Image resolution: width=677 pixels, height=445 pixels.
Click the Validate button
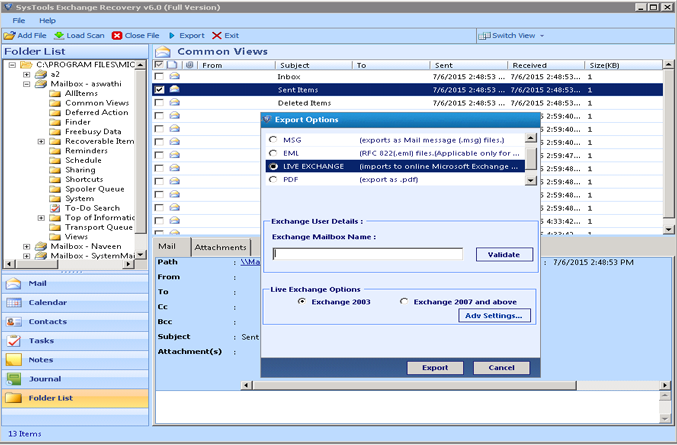[504, 254]
